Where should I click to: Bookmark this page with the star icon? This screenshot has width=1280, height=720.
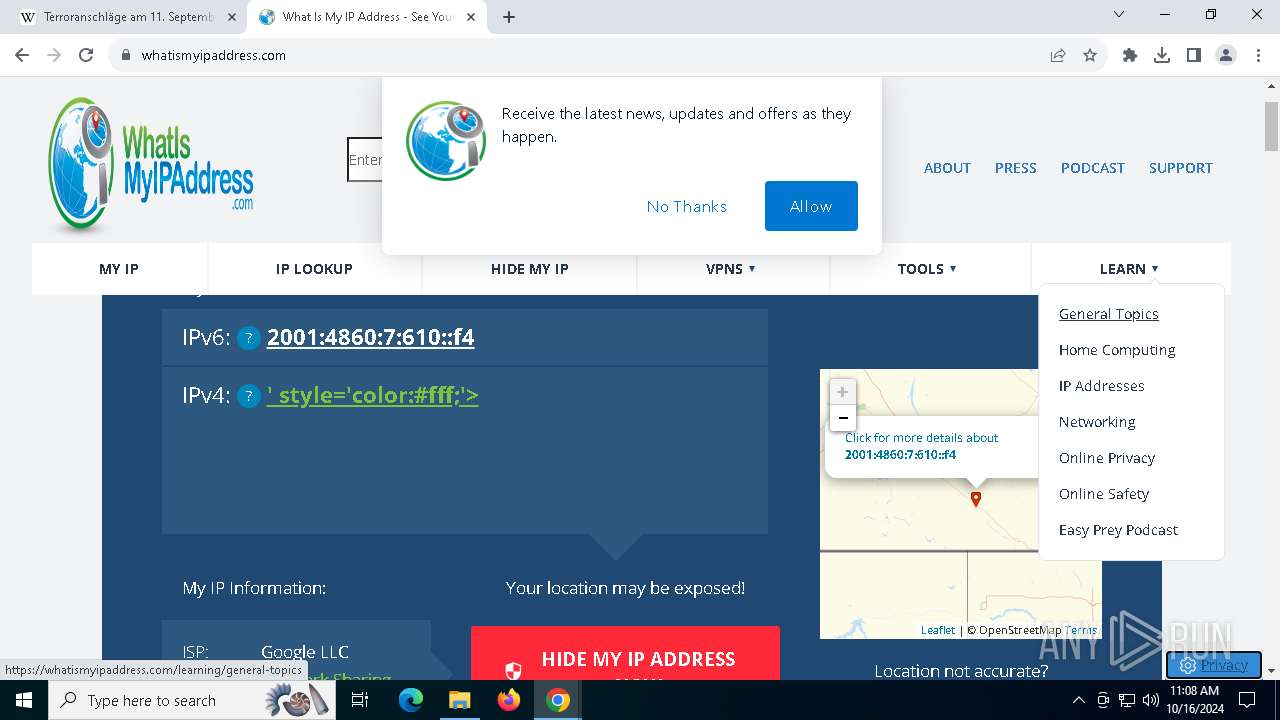pyautogui.click(x=1090, y=55)
